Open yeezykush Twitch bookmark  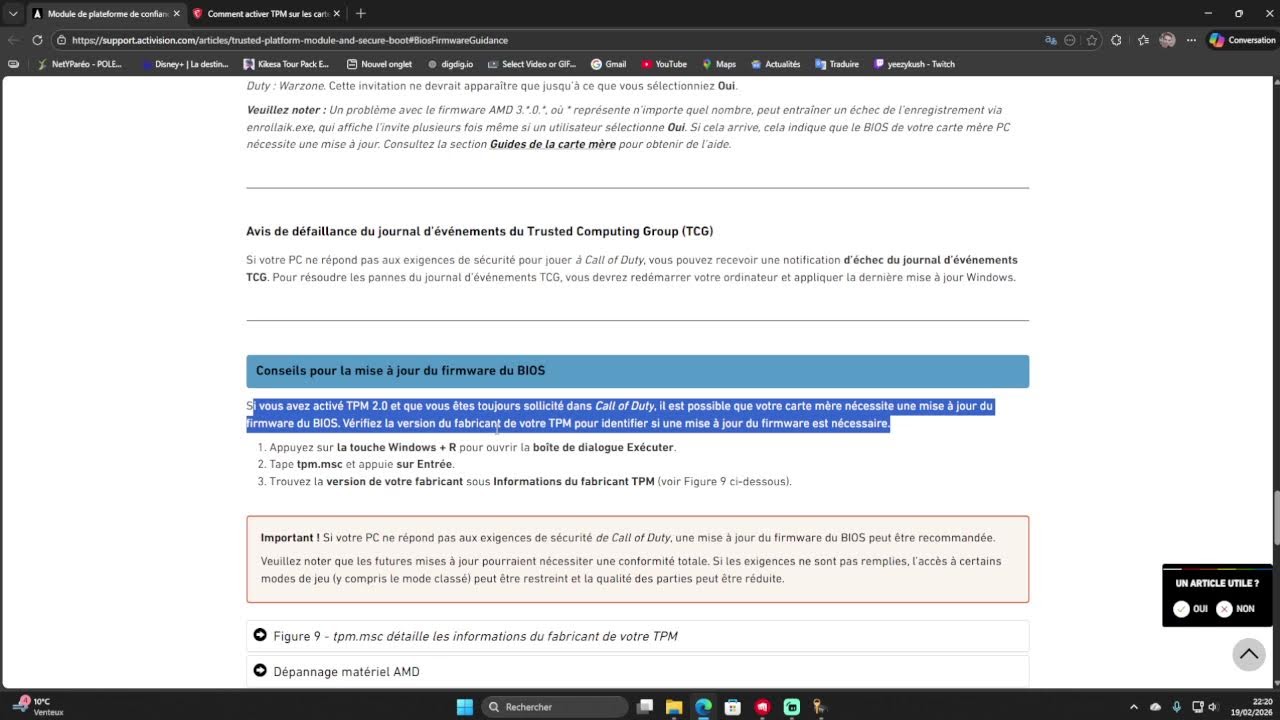point(914,64)
